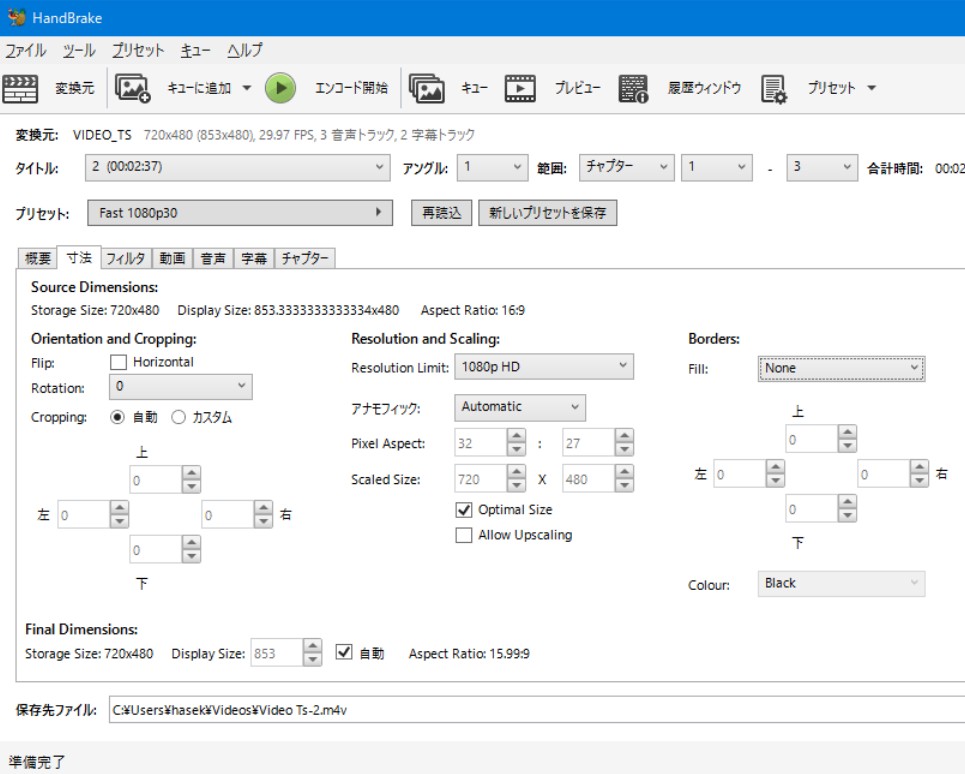Open アナモフィック Automatic dropdown
The width and height of the screenshot is (965, 774).
tap(520, 407)
